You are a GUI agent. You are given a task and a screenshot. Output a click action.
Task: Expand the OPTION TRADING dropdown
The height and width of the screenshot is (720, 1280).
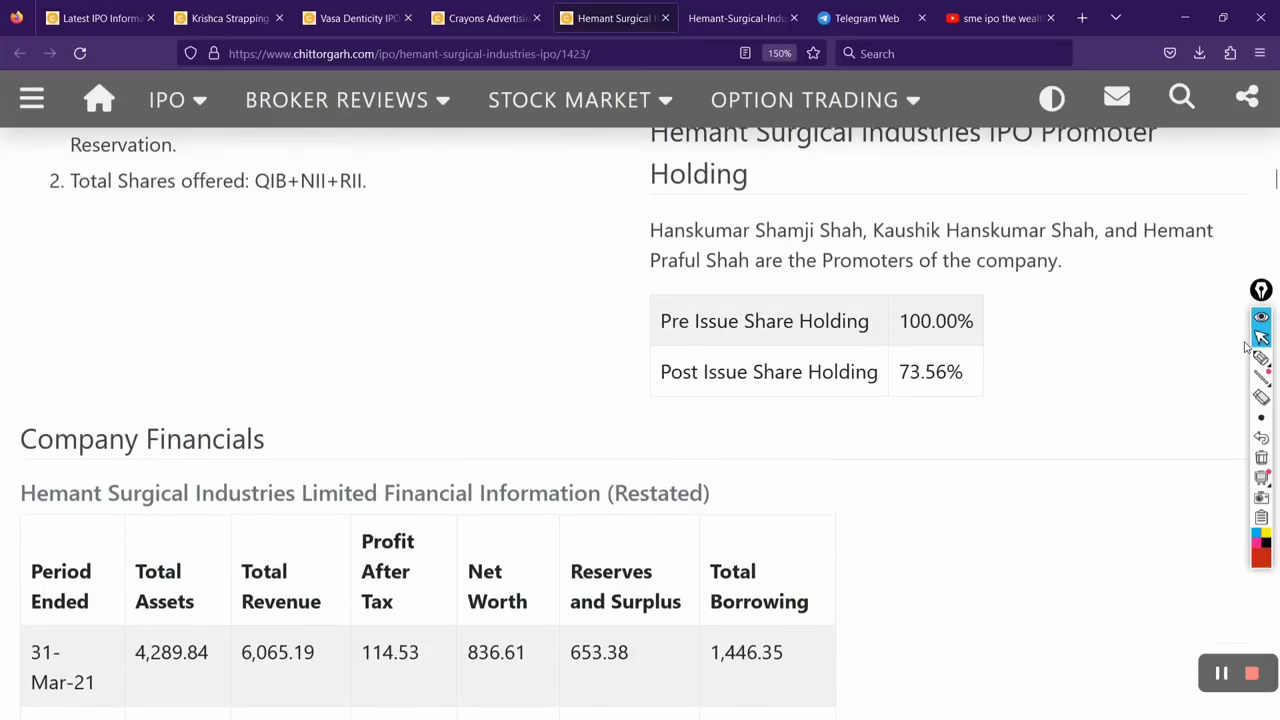pos(815,99)
